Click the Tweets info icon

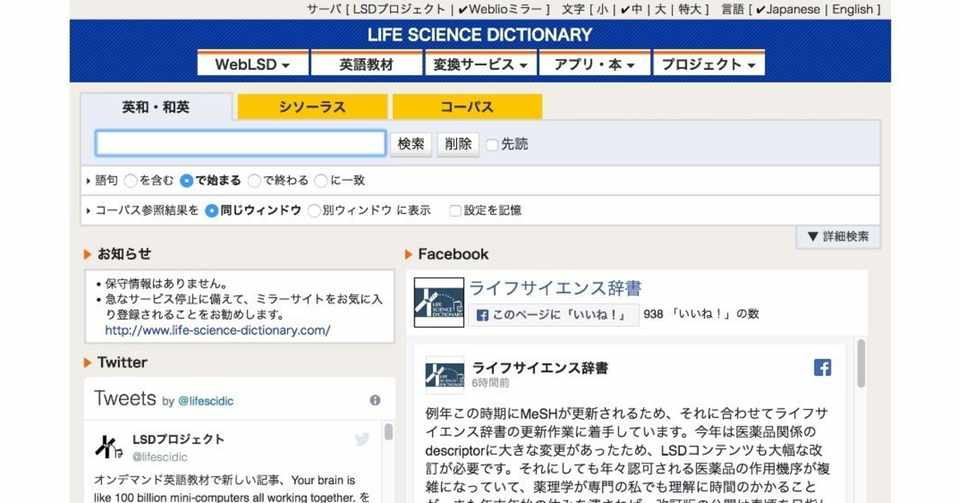coord(375,400)
